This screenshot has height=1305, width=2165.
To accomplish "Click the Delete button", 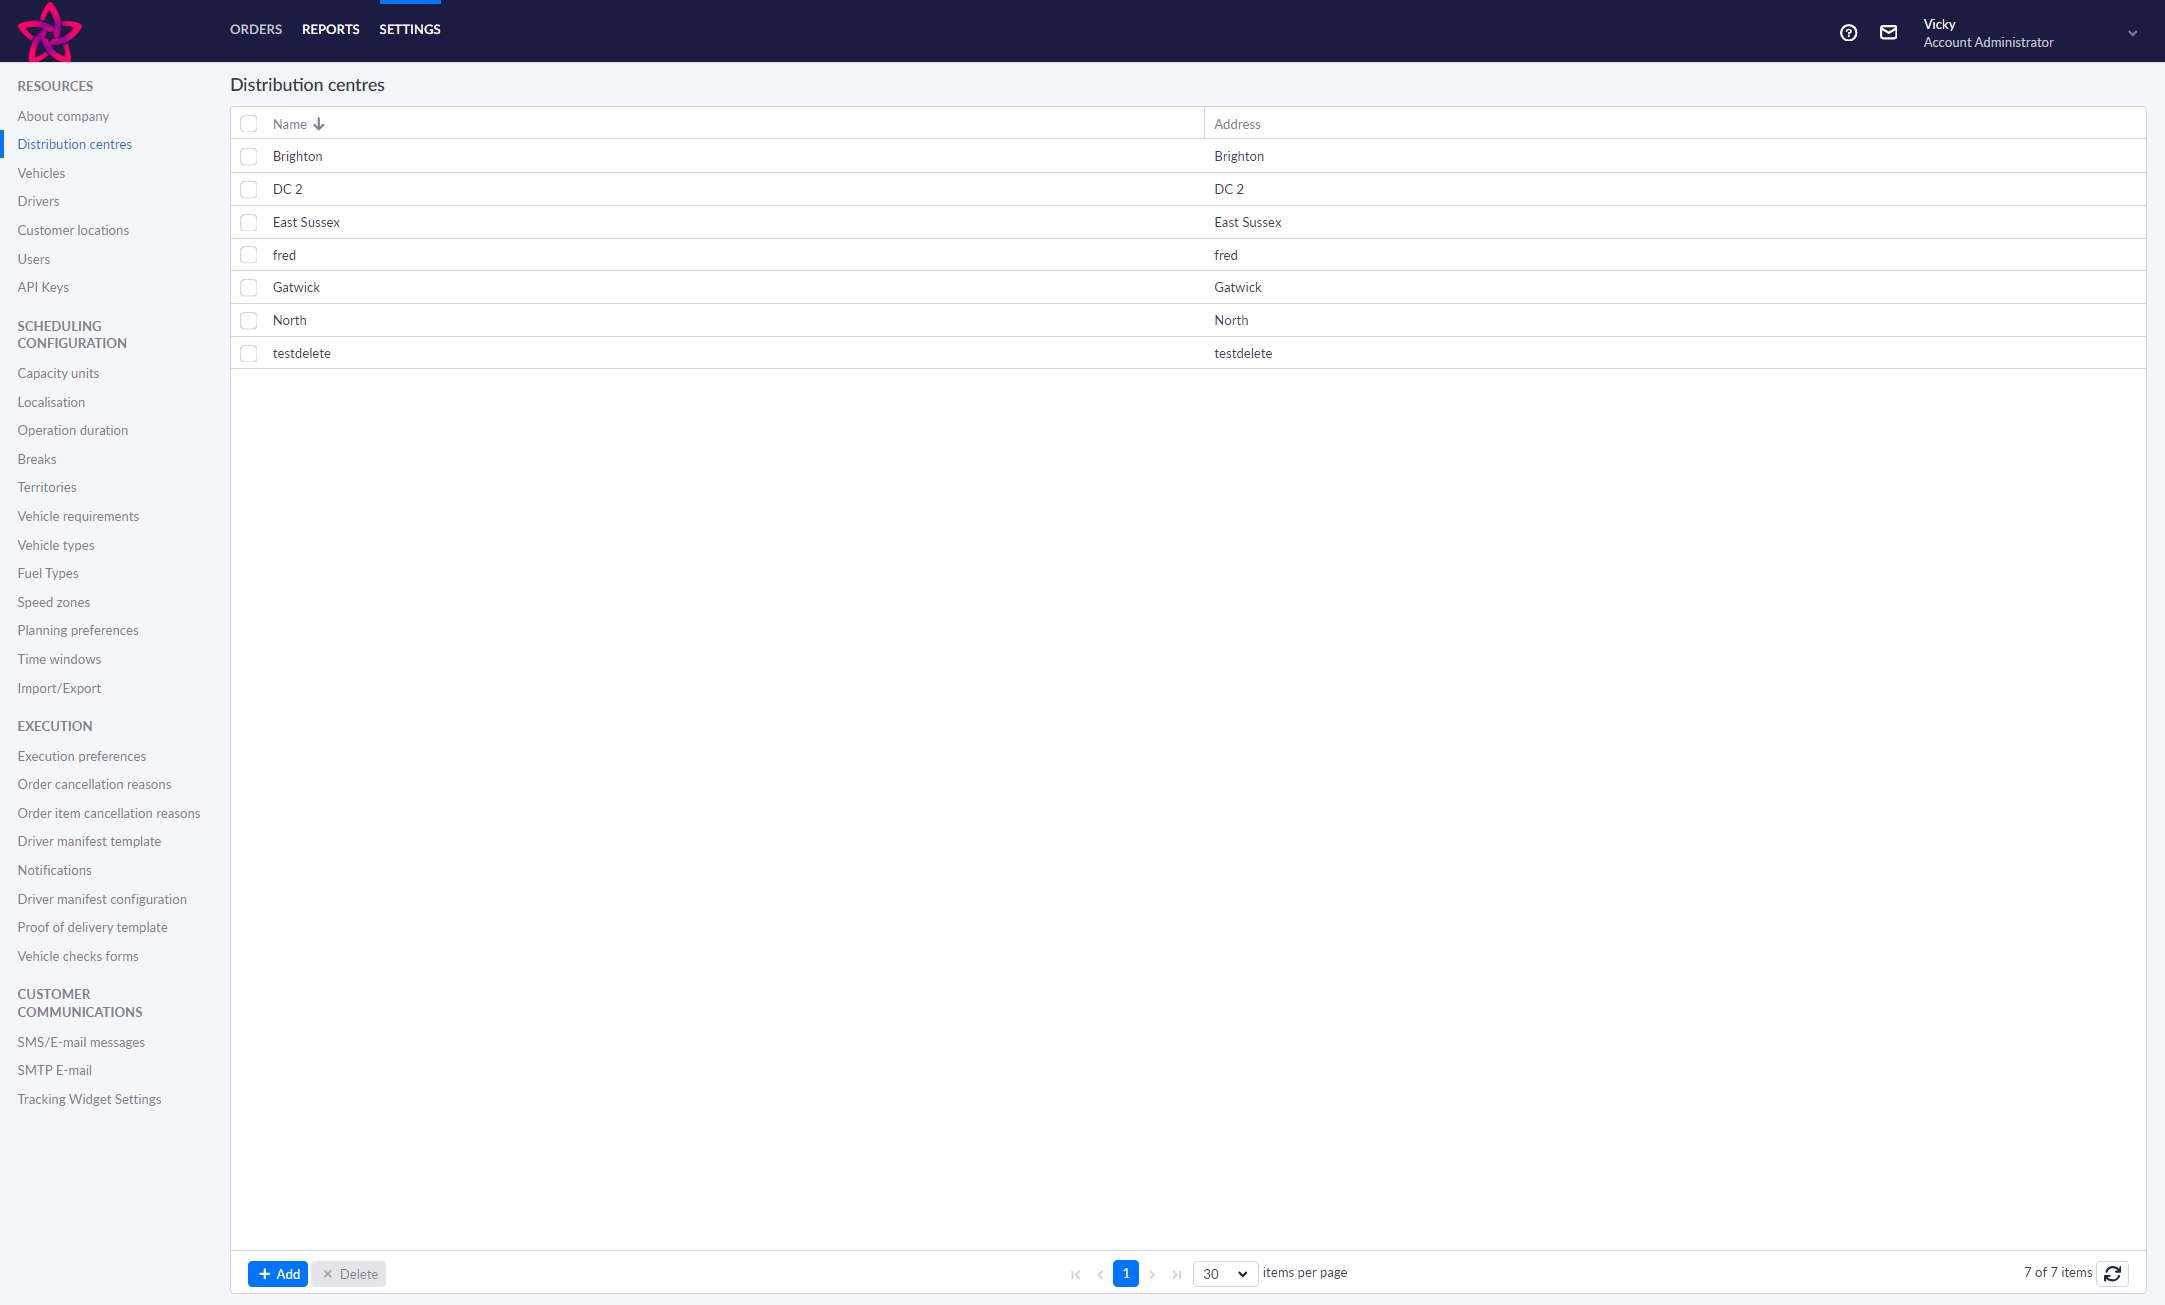I will [x=349, y=1274].
